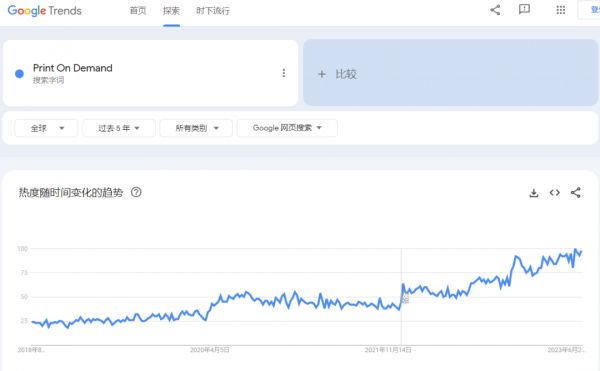Screen dimensions: 600x371
Task: Open the send feedback icon
Action: pos(524,10)
